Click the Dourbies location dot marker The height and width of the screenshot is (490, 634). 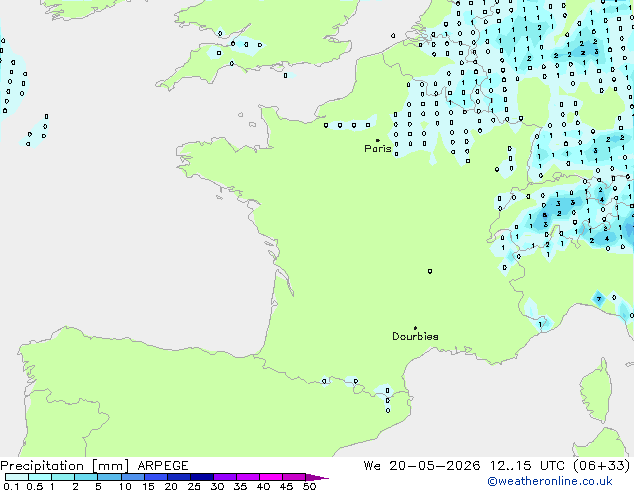[x=415, y=328]
